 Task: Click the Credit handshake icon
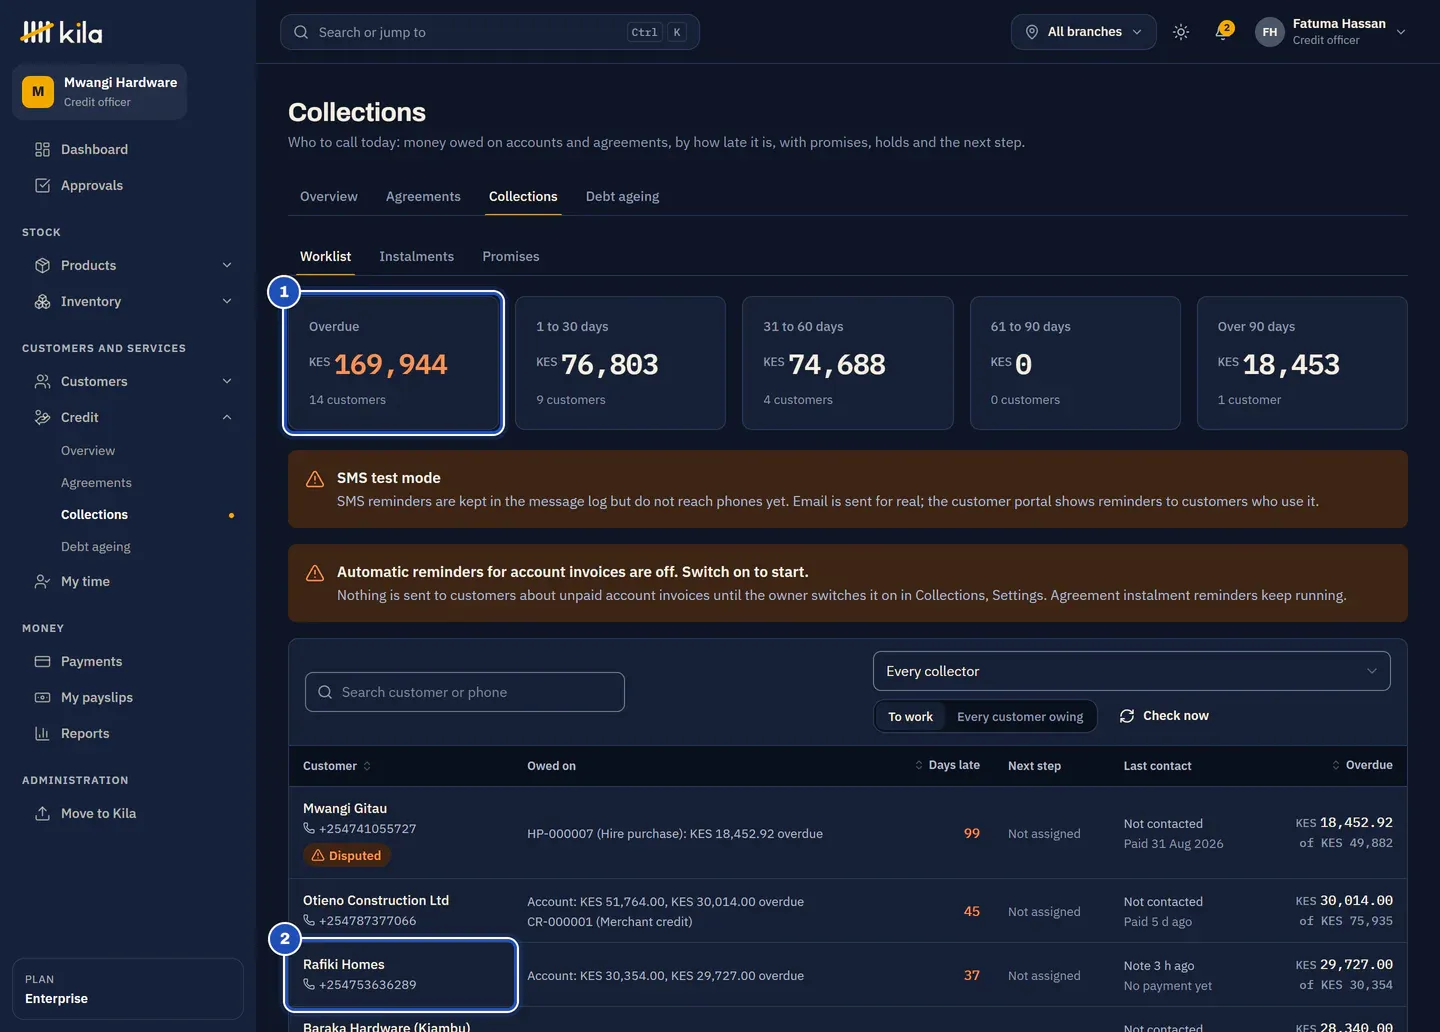[42, 417]
